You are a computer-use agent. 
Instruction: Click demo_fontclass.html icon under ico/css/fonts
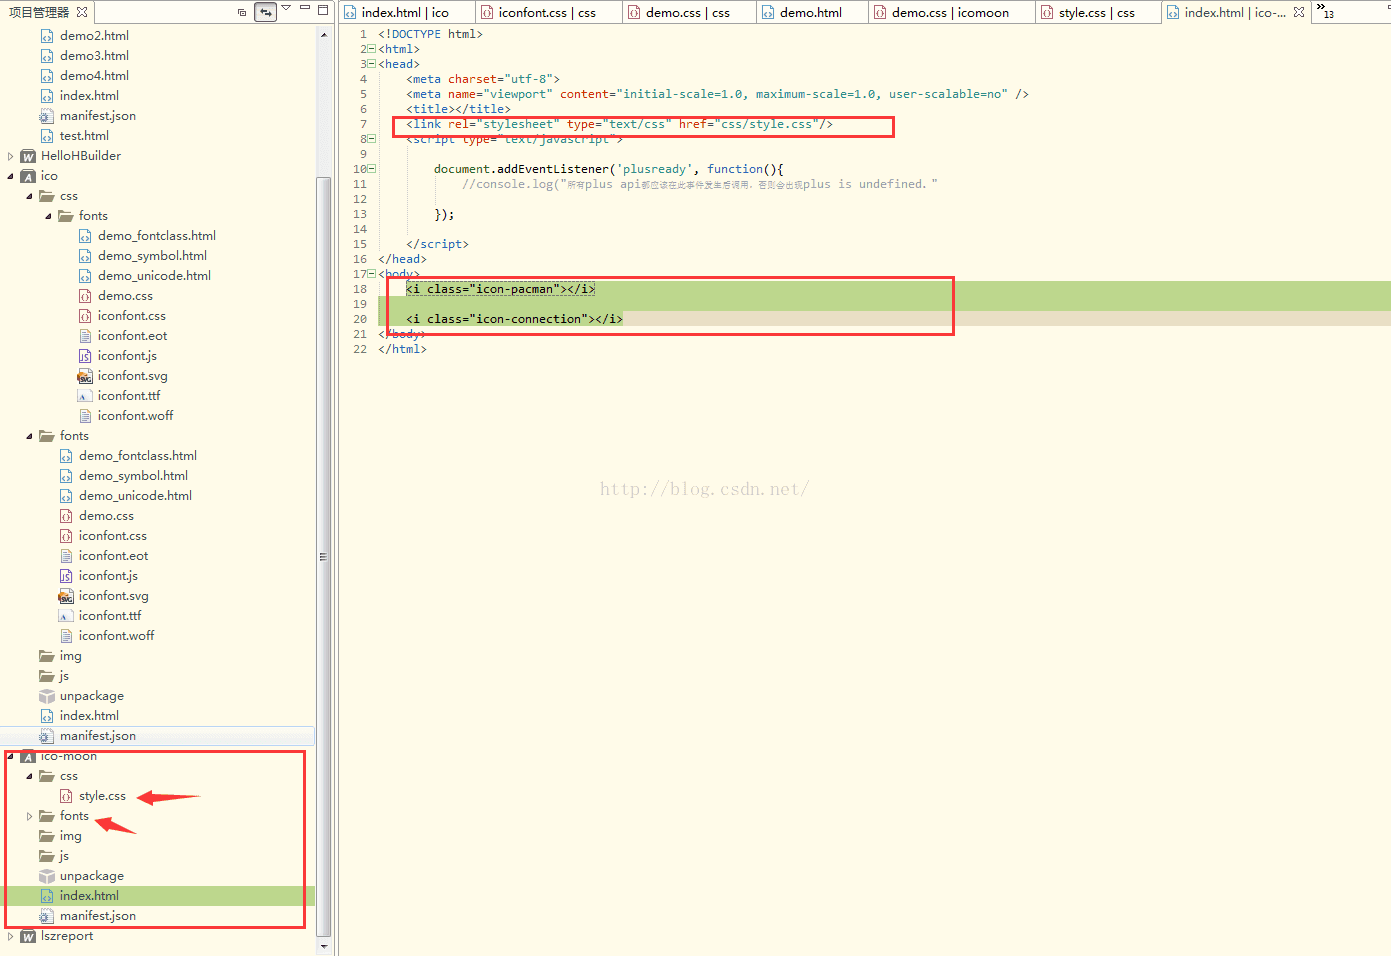pos(85,236)
